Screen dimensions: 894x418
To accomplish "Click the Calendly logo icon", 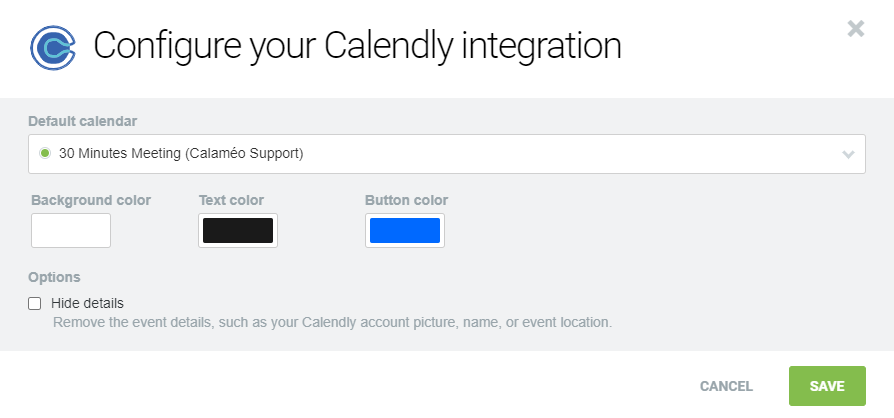I will [53, 47].
